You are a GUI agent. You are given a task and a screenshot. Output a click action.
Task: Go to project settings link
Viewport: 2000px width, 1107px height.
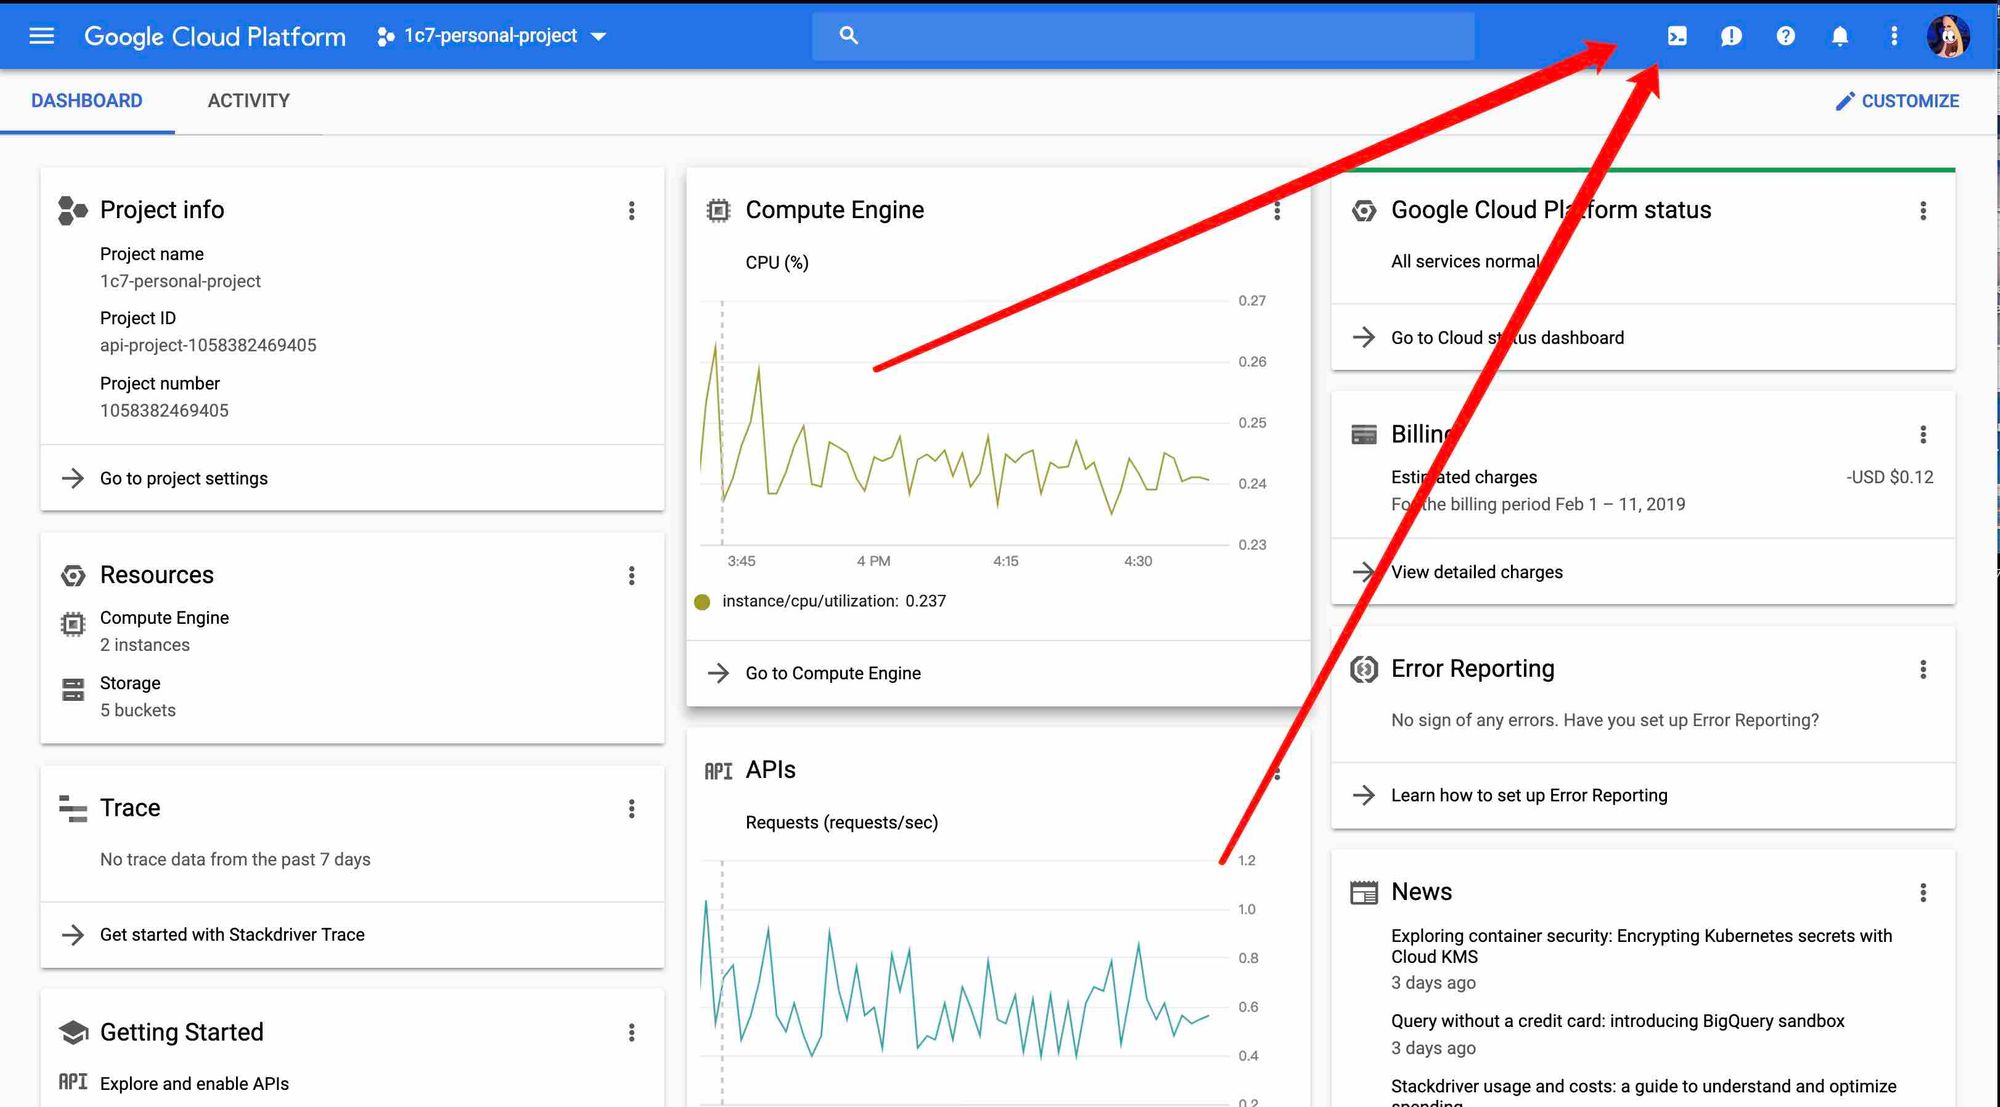(x=183, y=478)
